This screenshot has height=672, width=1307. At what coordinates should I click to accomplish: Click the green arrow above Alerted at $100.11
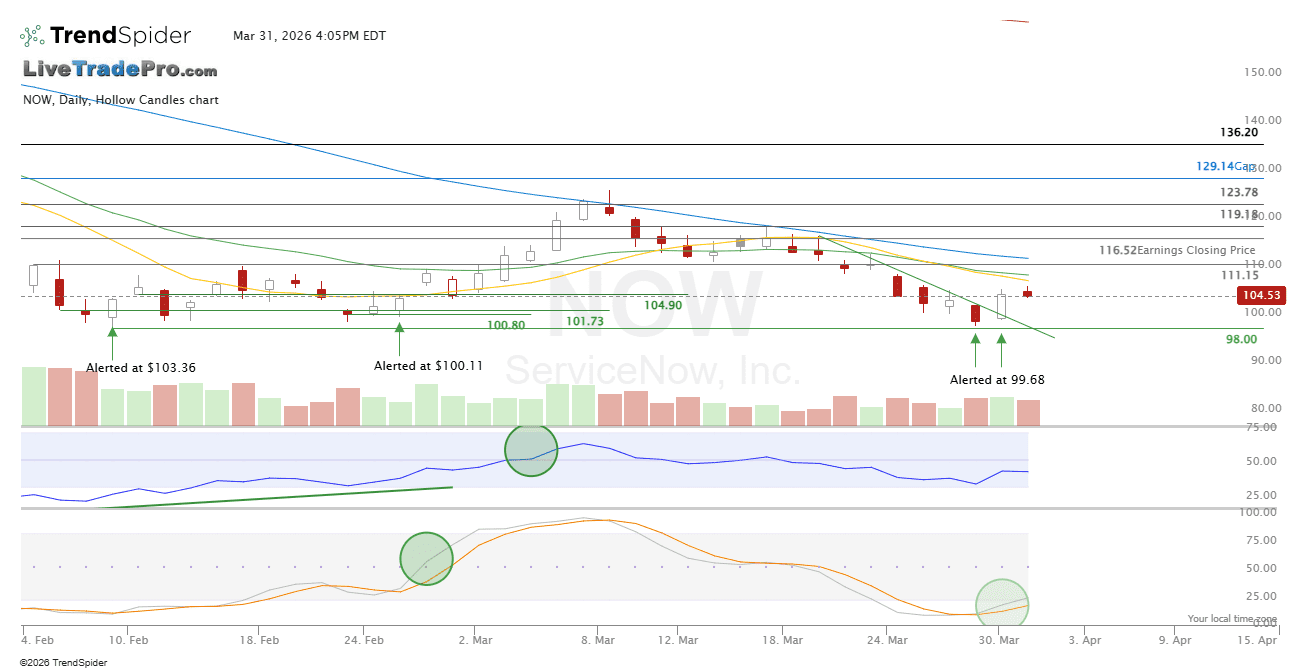click(x=400, y=339)
